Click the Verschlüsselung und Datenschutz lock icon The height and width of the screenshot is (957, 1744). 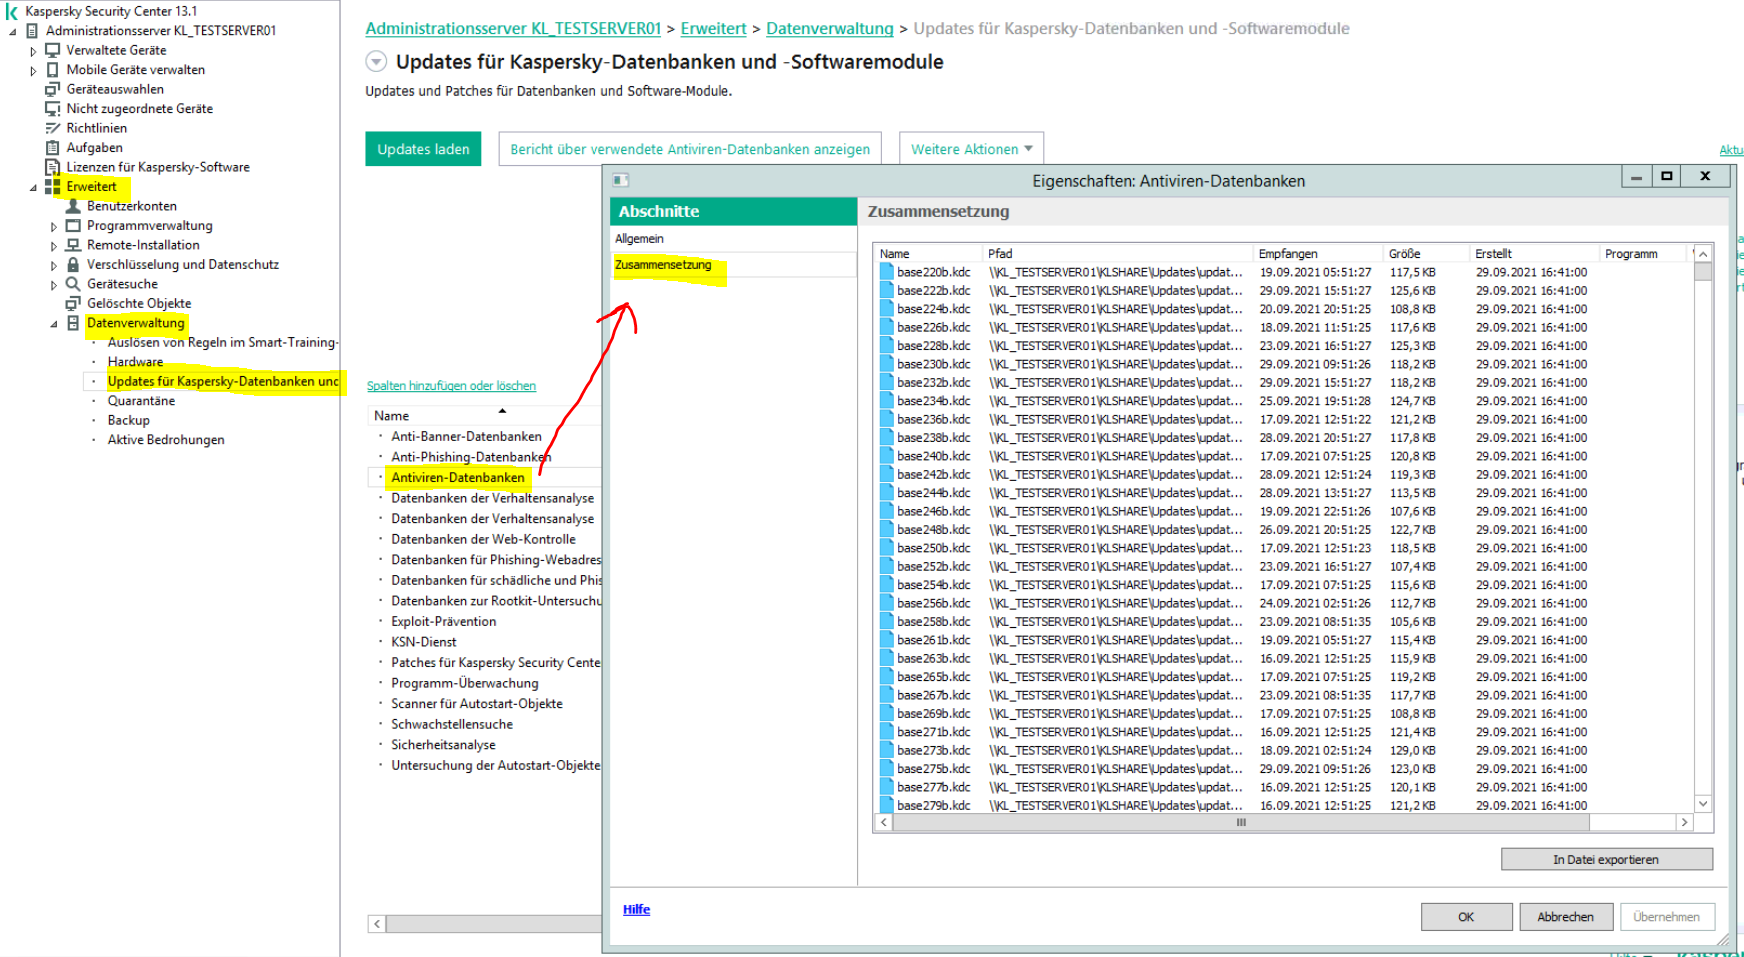(73, 265)
